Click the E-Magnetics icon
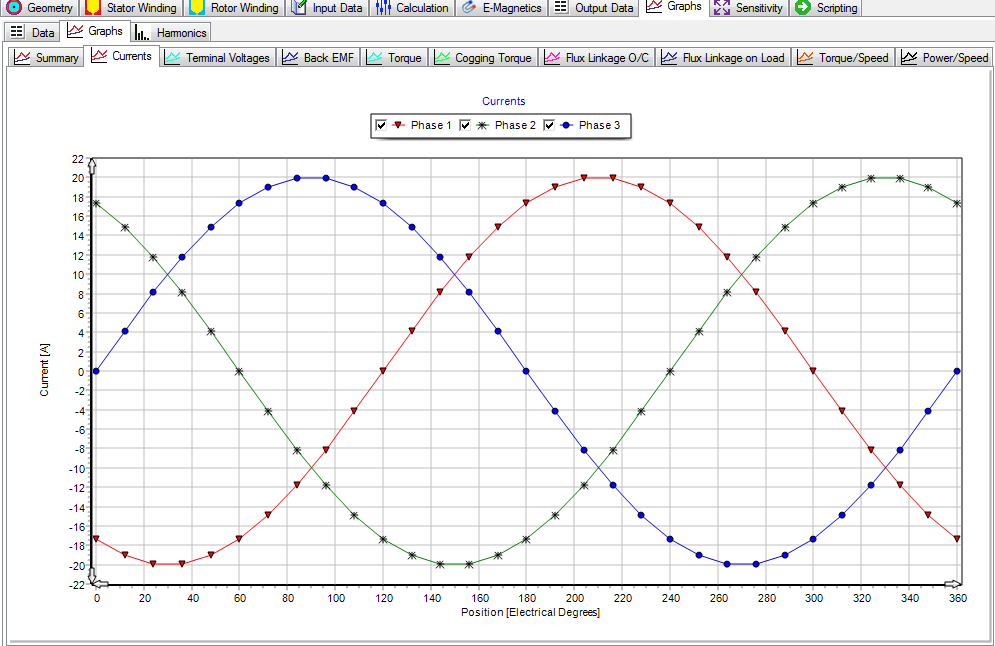Screen dimensions: 995x646 468,8
